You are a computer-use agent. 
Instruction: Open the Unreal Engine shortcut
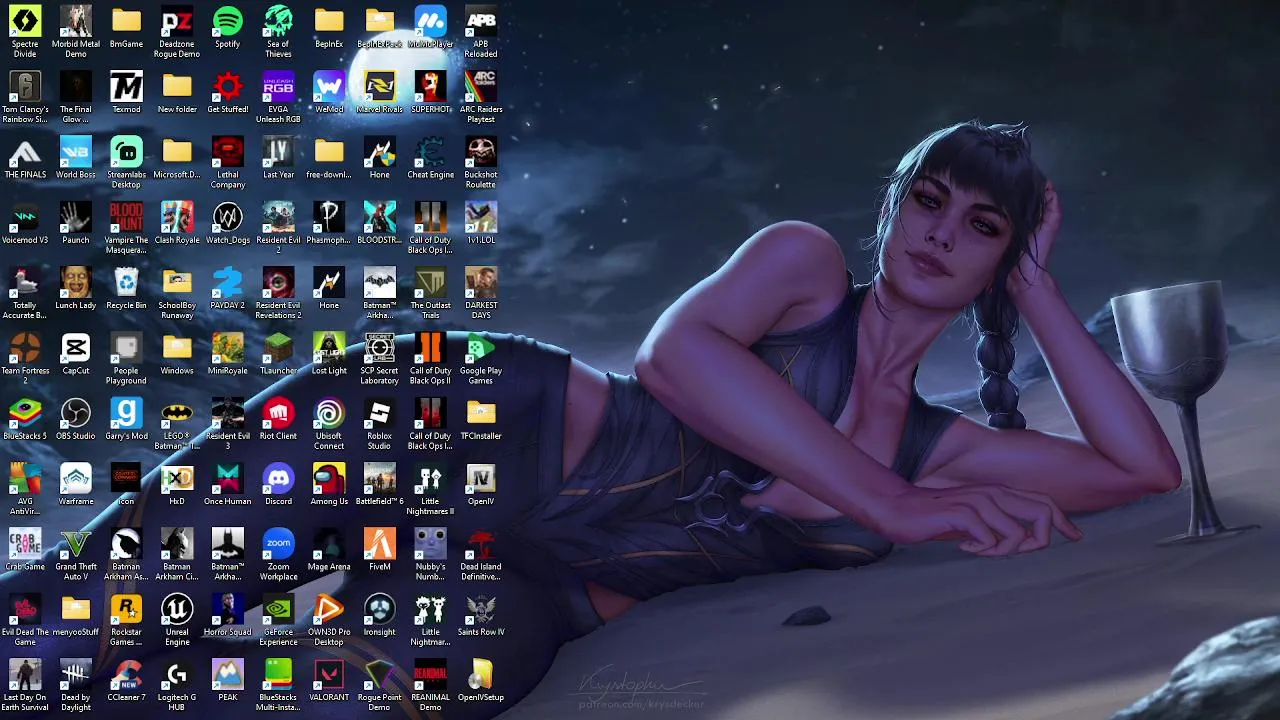(x=177, y=609)
